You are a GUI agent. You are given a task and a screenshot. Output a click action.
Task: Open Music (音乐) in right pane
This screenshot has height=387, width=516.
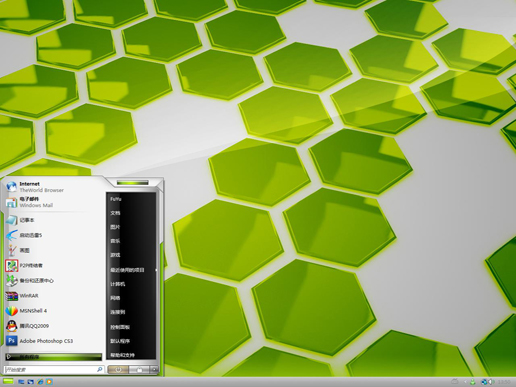115,241
